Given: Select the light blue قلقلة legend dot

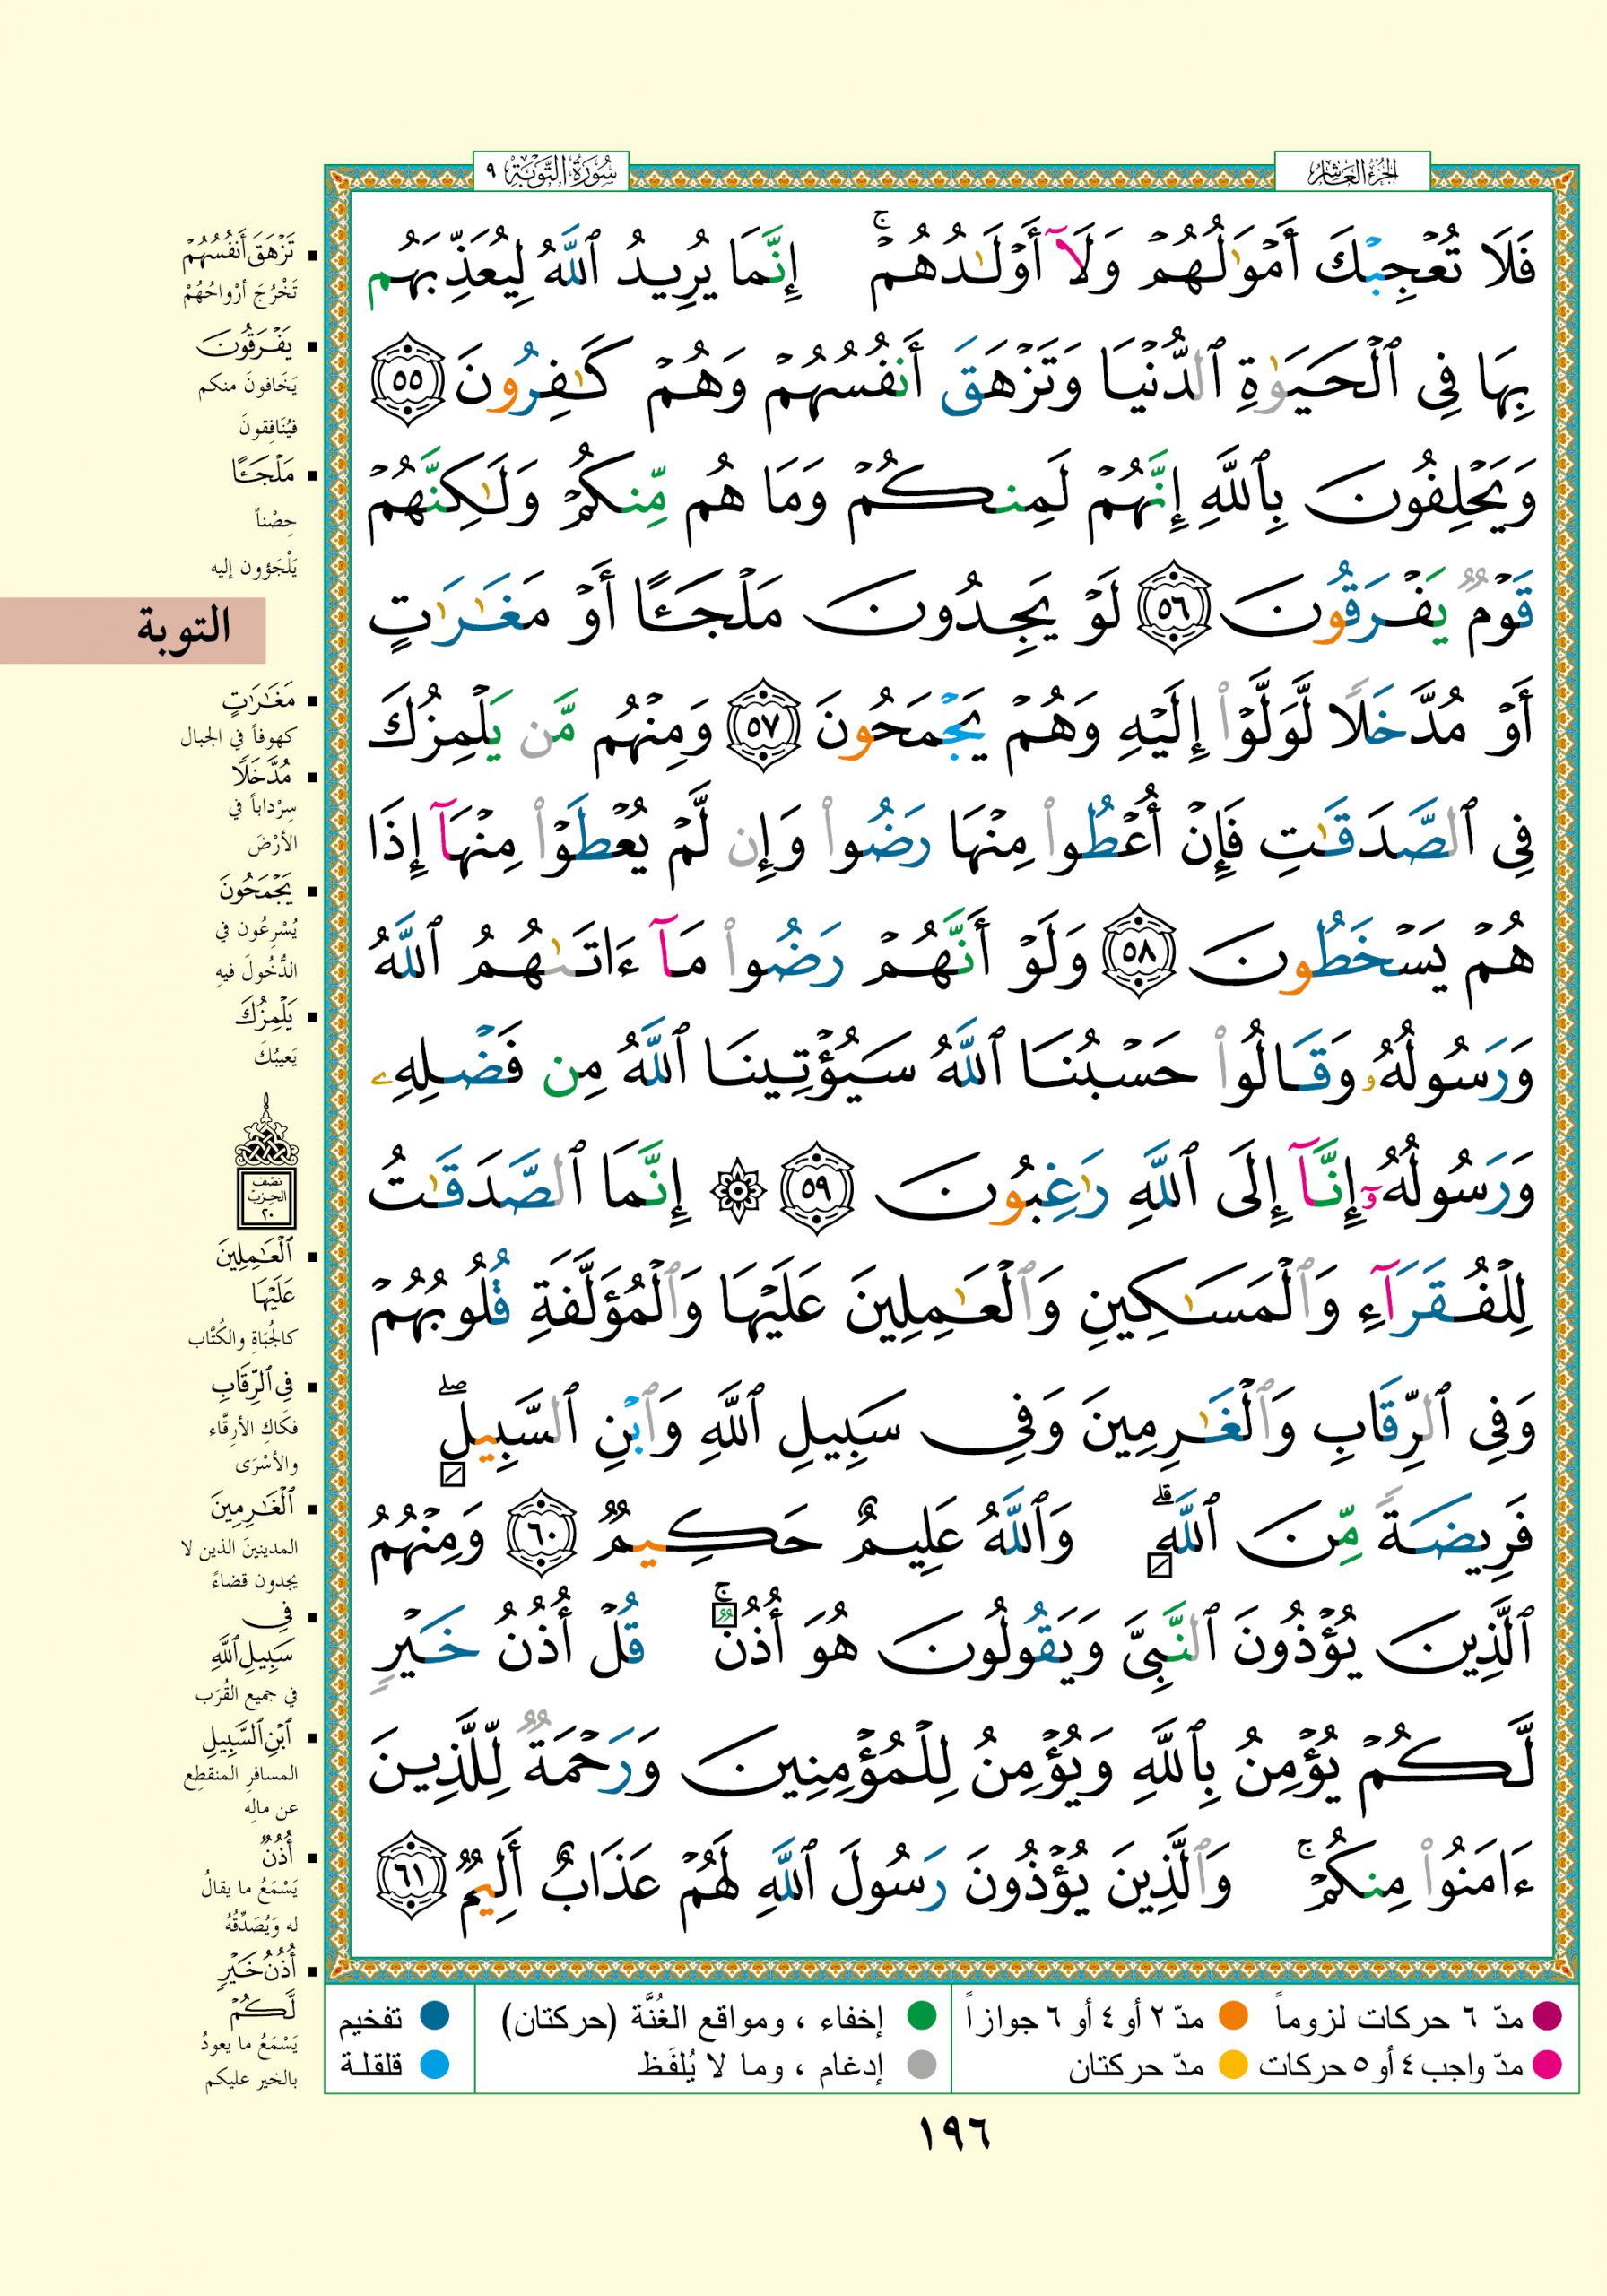Looking at the screenshot, I should (434, 2065).
